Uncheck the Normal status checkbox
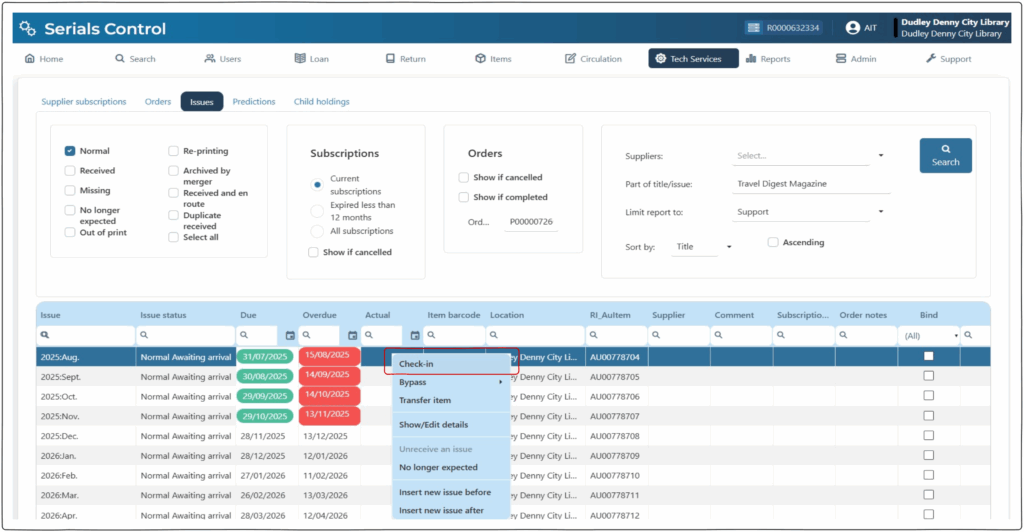Screen dimensions: 1024x532 click(x=70, y=151)
